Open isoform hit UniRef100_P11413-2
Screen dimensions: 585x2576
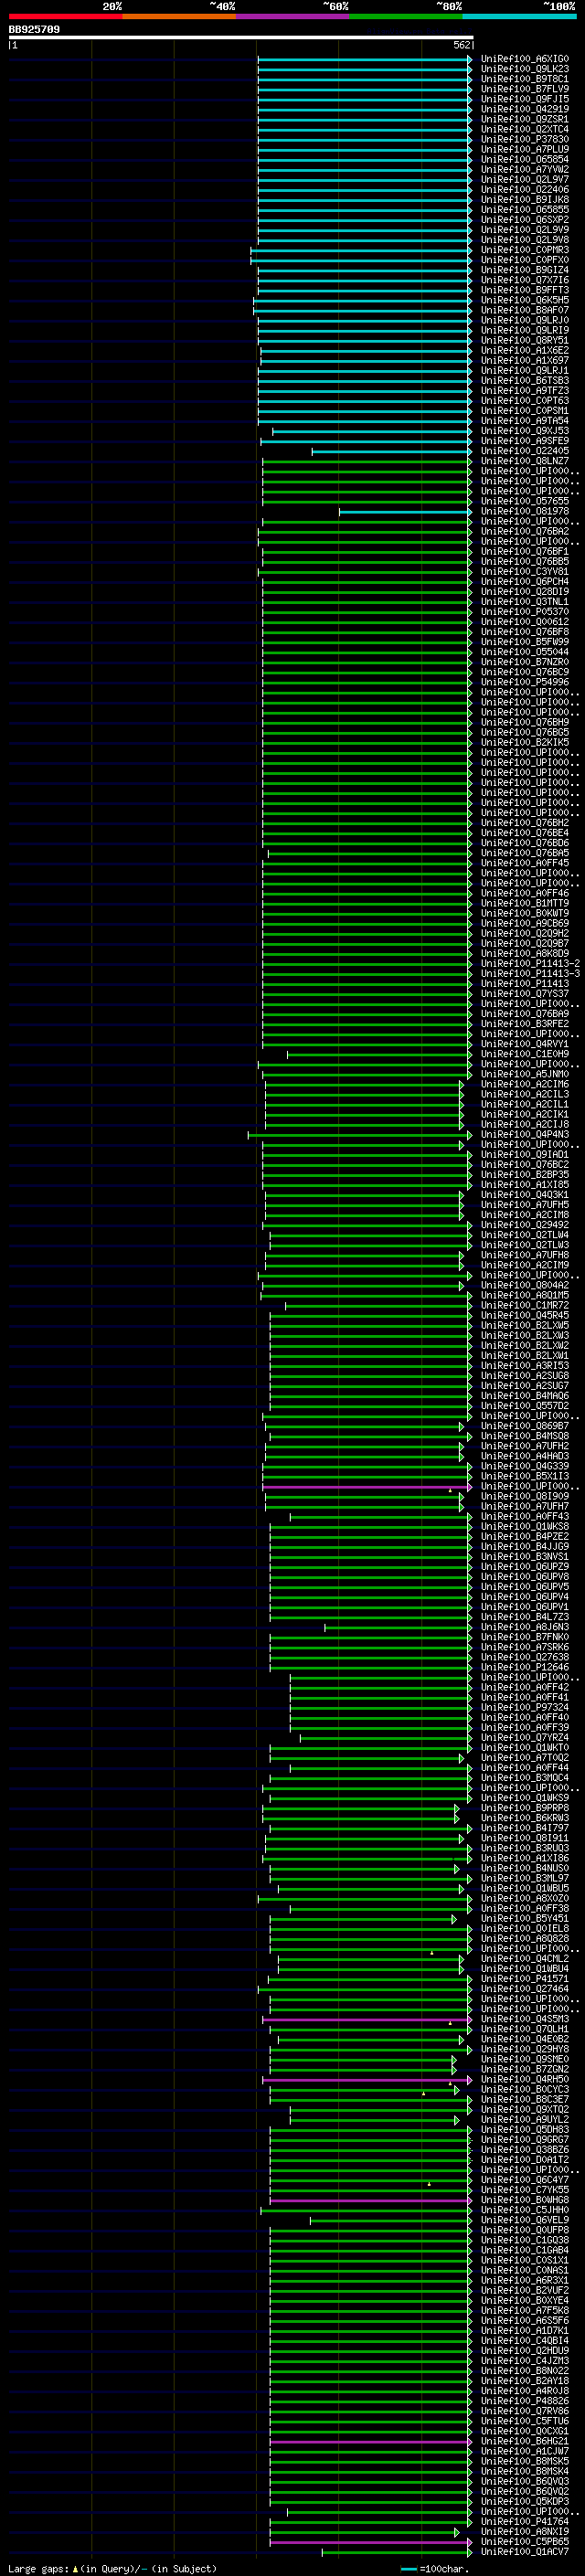tap(530, 964)
